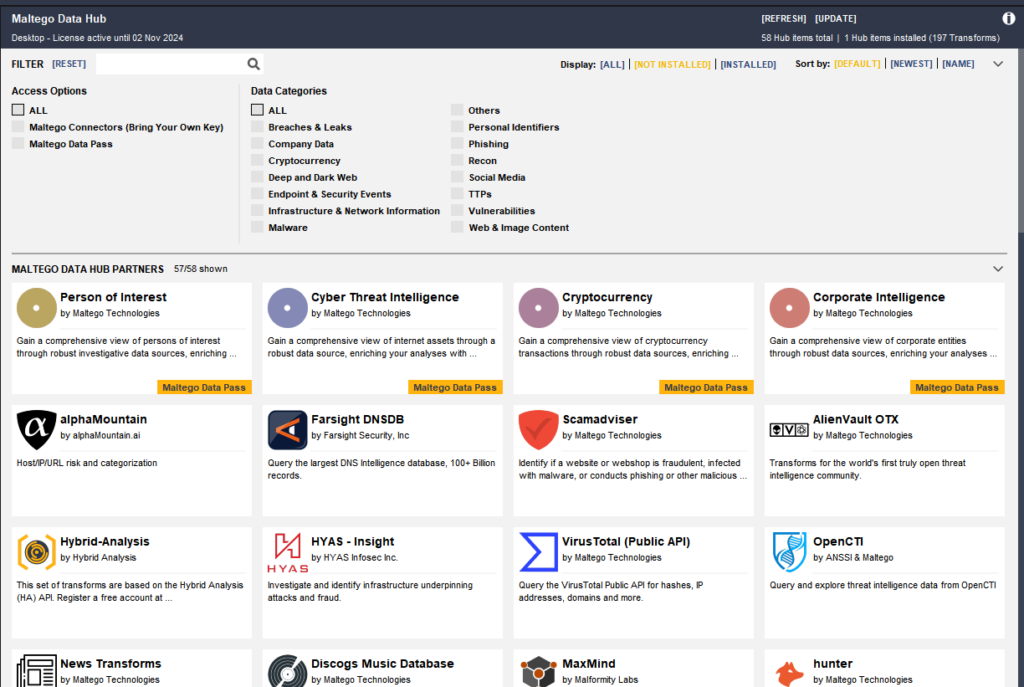The image size is (1024, 687).
Task: Enable the Deep and Dark Web category
Action: click(257, 177)
